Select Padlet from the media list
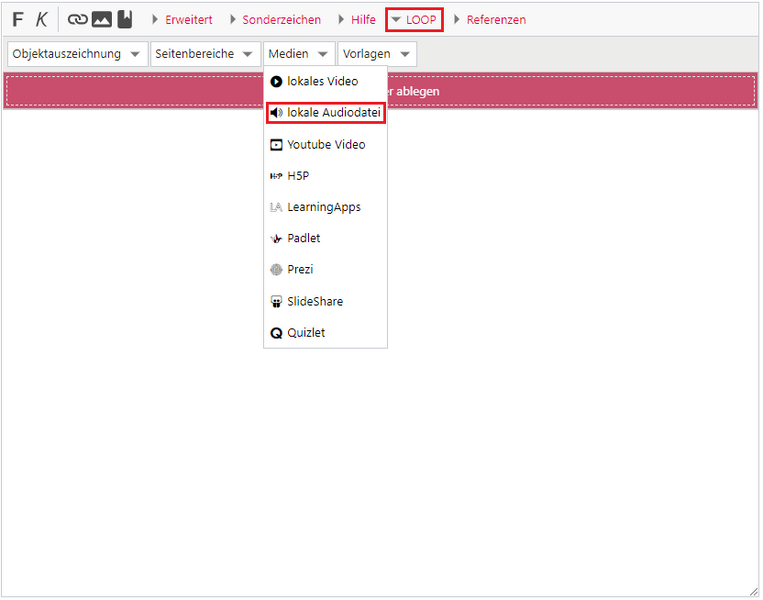 pyautogui.click(x=325, y=238)
